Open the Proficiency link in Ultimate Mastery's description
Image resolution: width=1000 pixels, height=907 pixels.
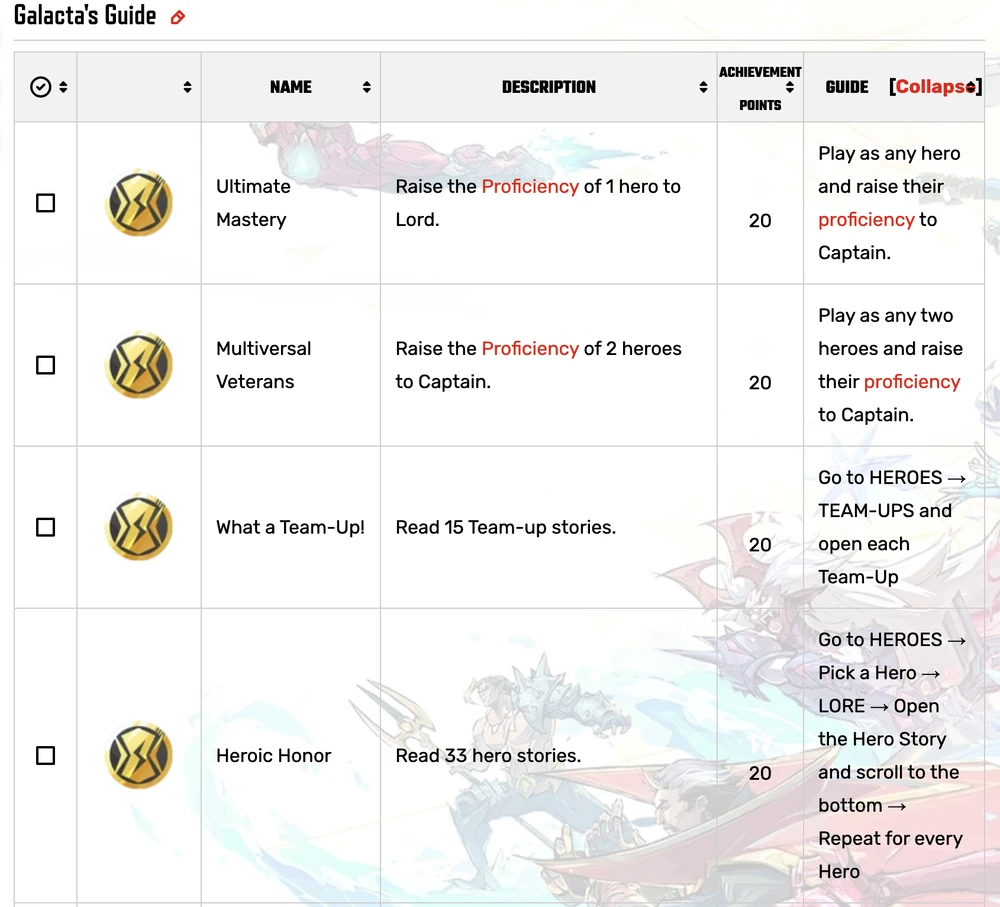point(531,186)
